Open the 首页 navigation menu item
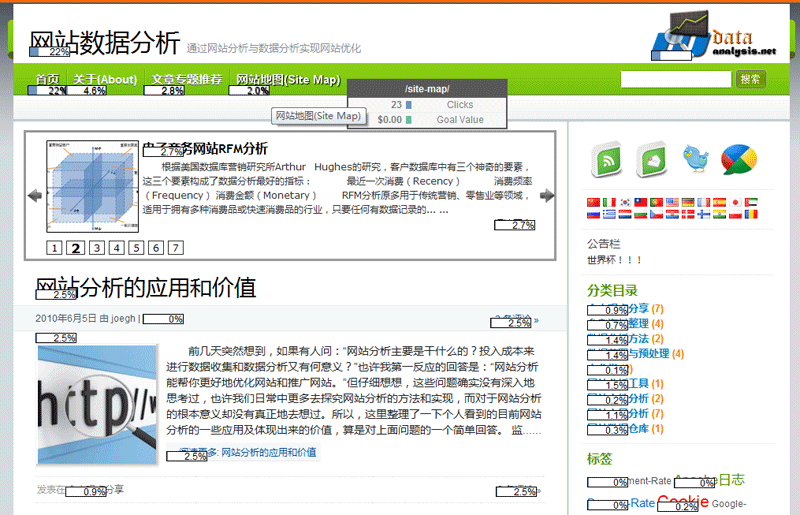 coord(47,79)
